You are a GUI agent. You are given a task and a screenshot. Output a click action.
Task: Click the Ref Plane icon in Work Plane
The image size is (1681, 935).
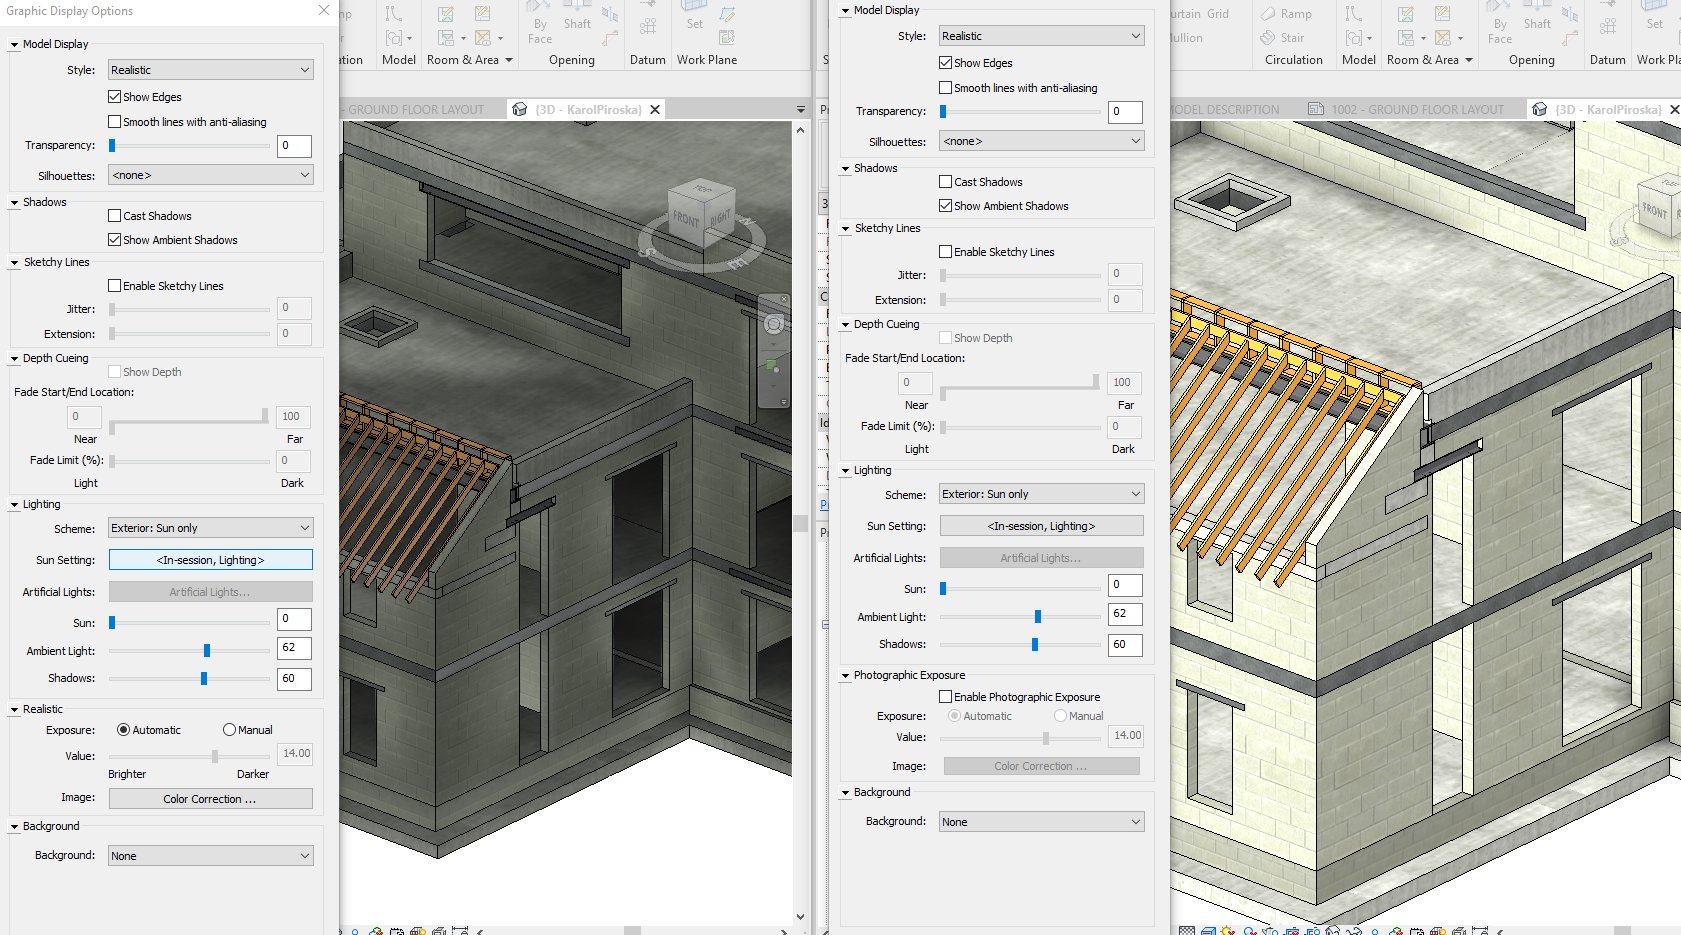[727, 14]
